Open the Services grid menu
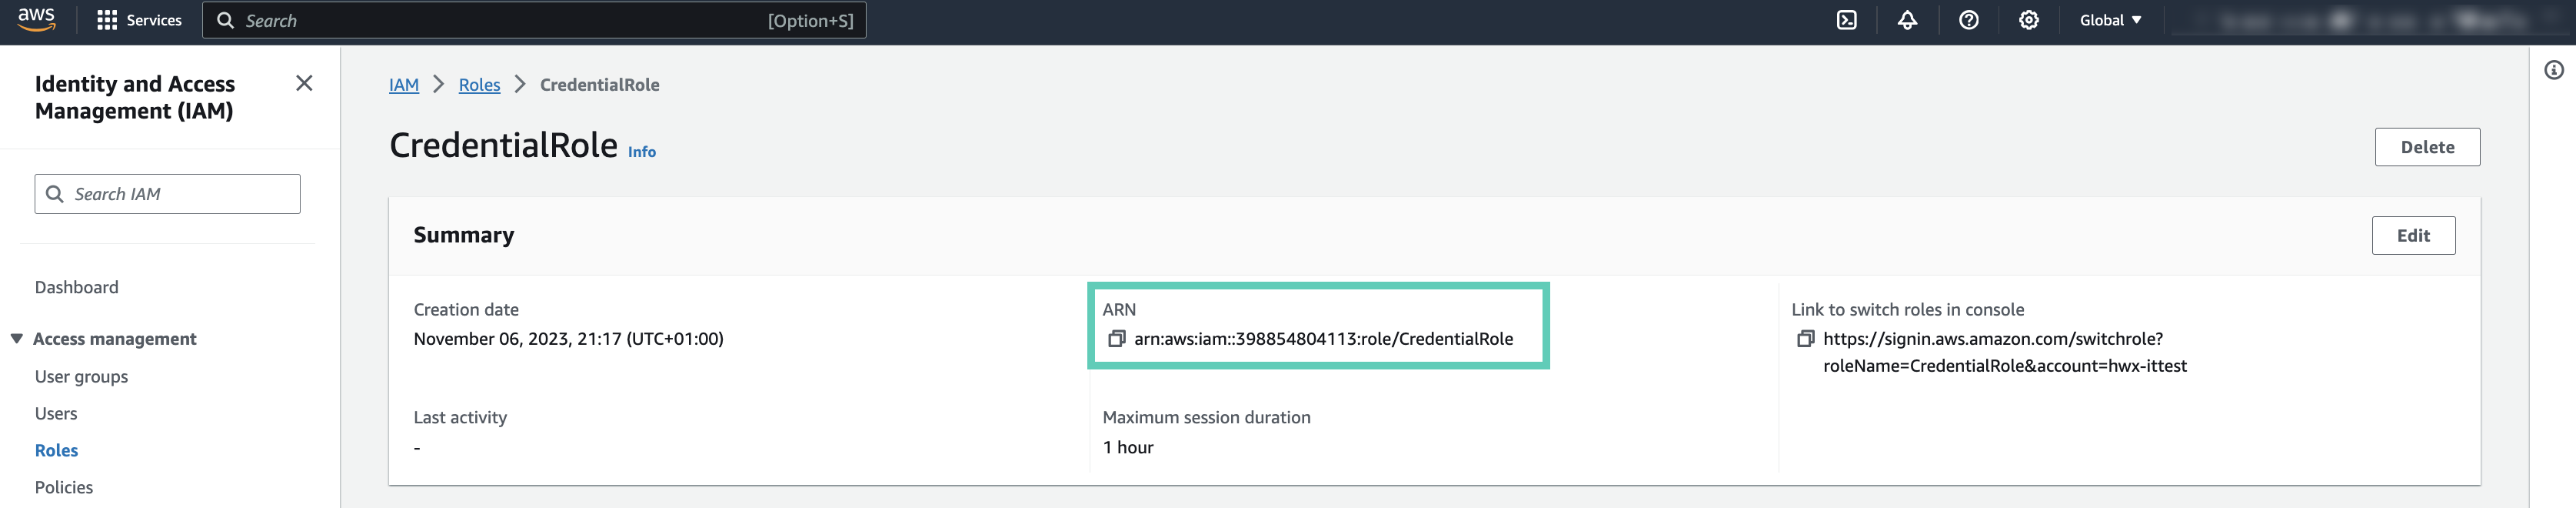 pyautogui.click(x=139, y=20)
